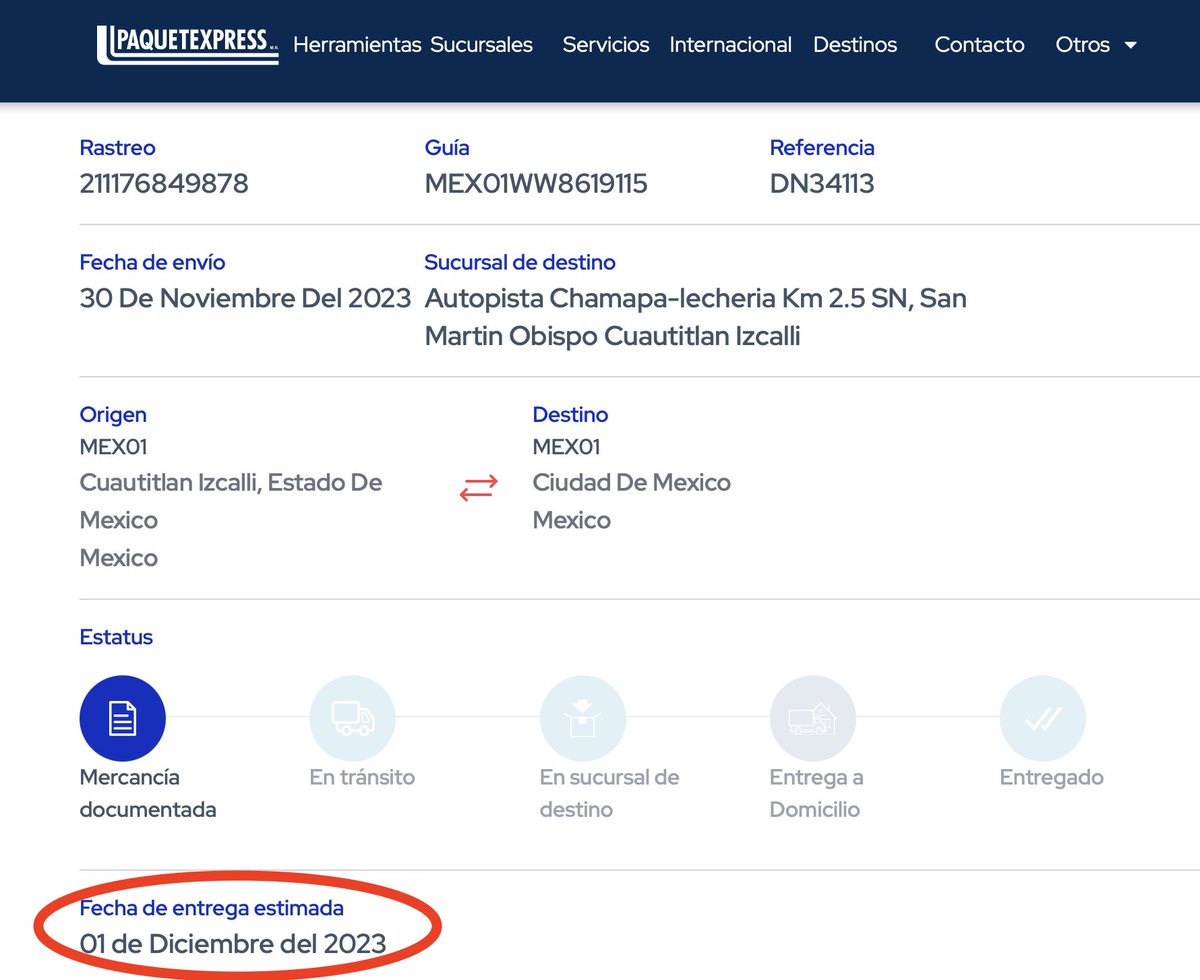This screenshot has width=1200, height=980.
Task: Open the Herramientas menu
Action: 357,45
